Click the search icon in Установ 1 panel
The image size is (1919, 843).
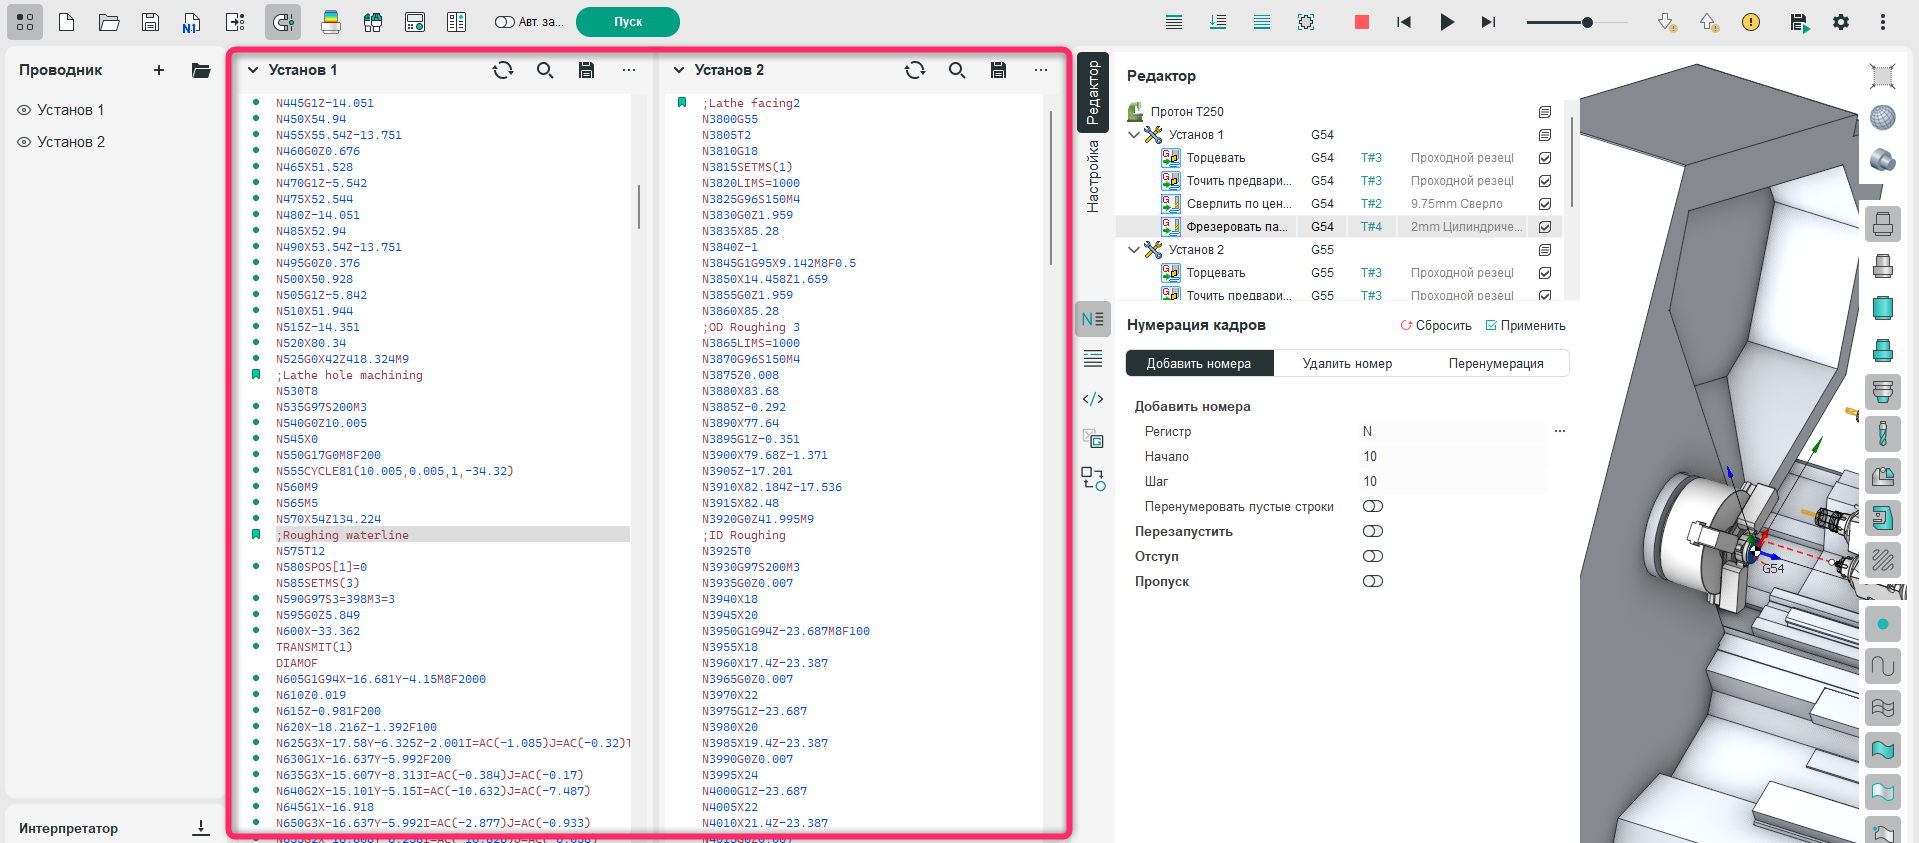coord(545,70)
